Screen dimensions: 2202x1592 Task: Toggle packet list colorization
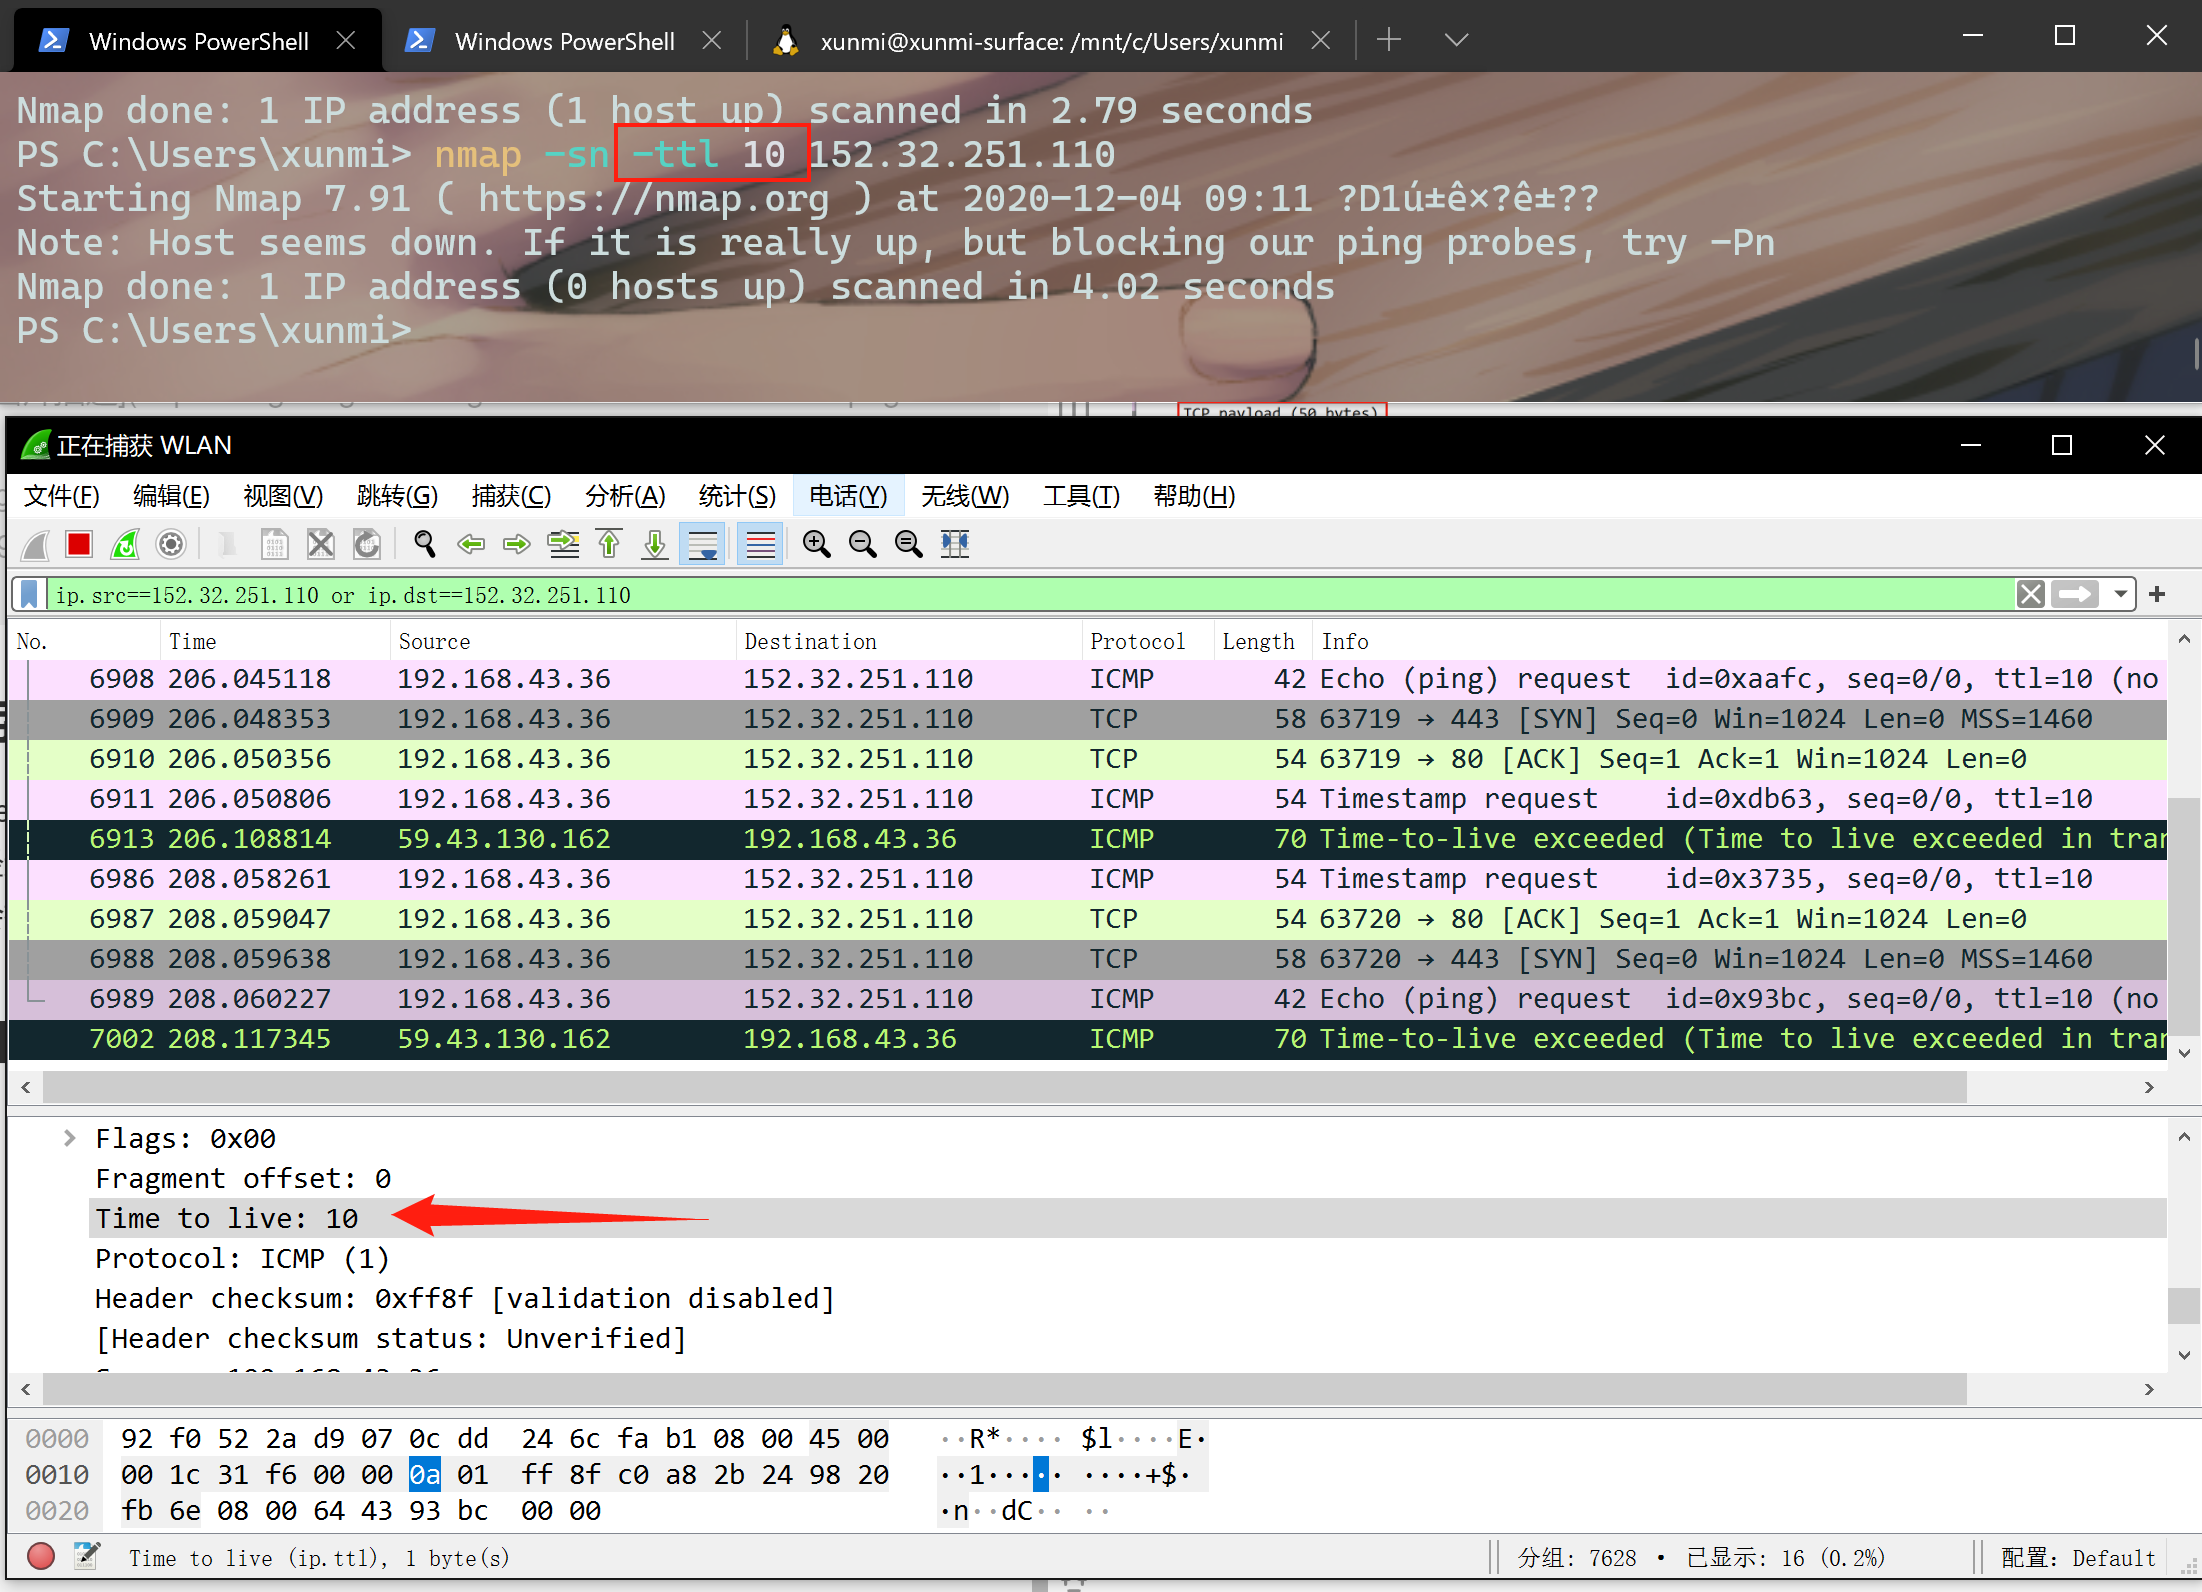[x=760, y=544]
